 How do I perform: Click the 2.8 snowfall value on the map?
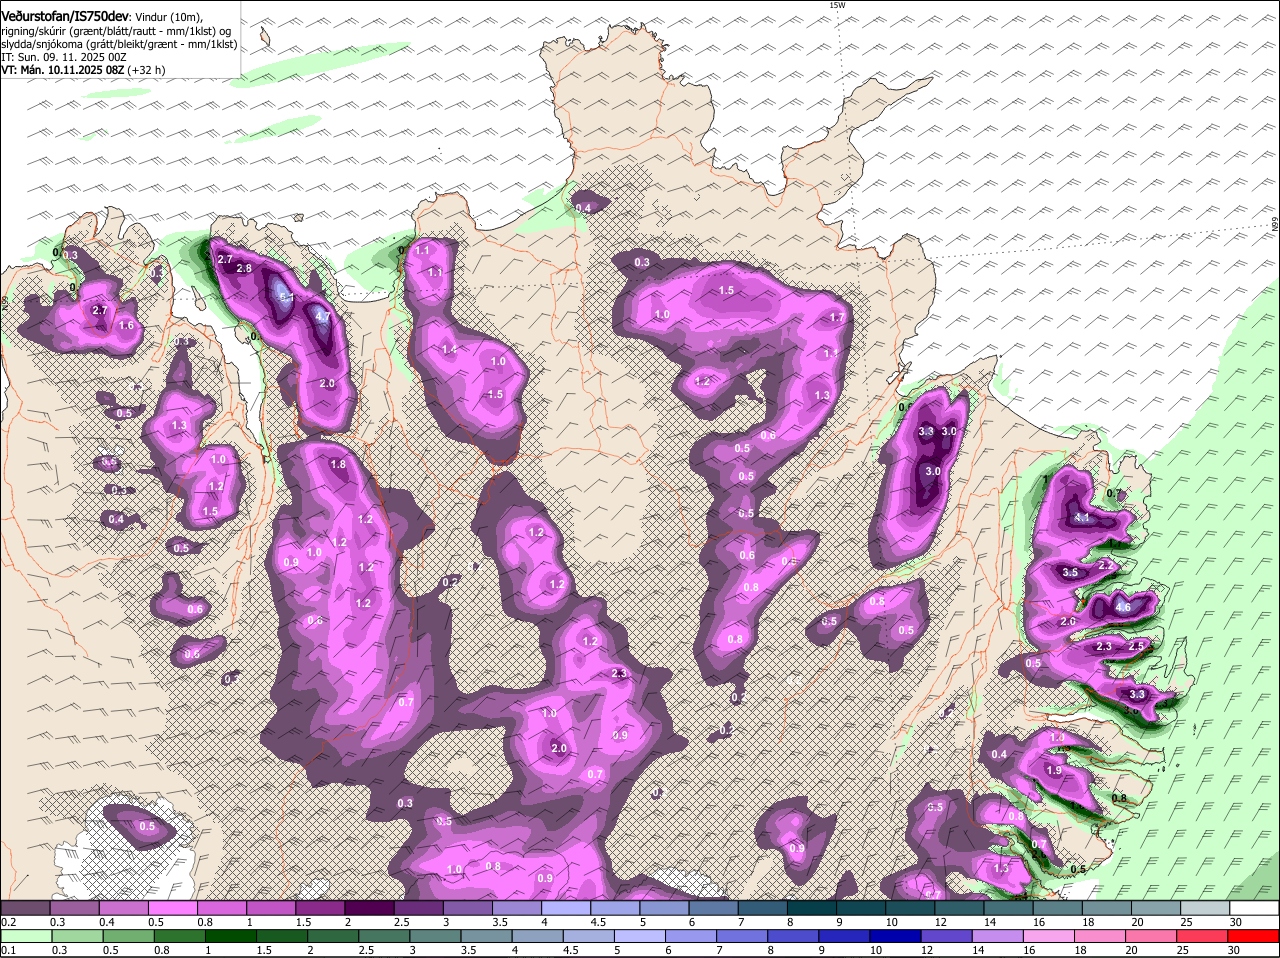coord(244,269)
